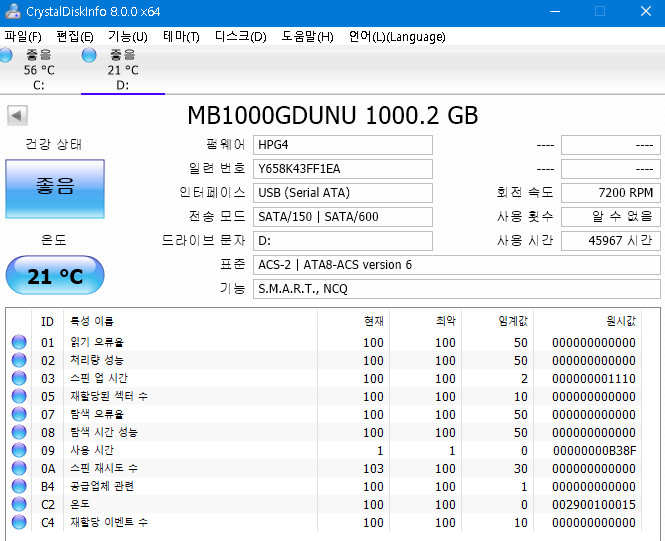Viewport: 665px width, 541px height.
Task: Select the 처리량 성능 row name
Action: pos(97,360)
